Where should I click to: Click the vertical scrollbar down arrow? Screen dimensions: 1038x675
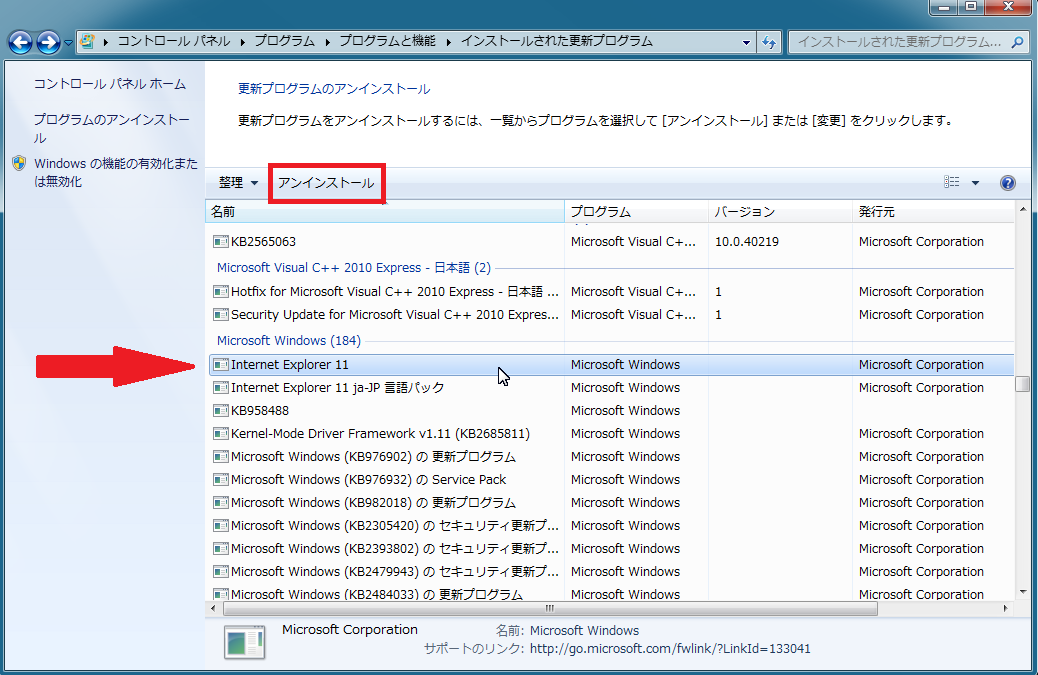click(x=1023, y=592)
